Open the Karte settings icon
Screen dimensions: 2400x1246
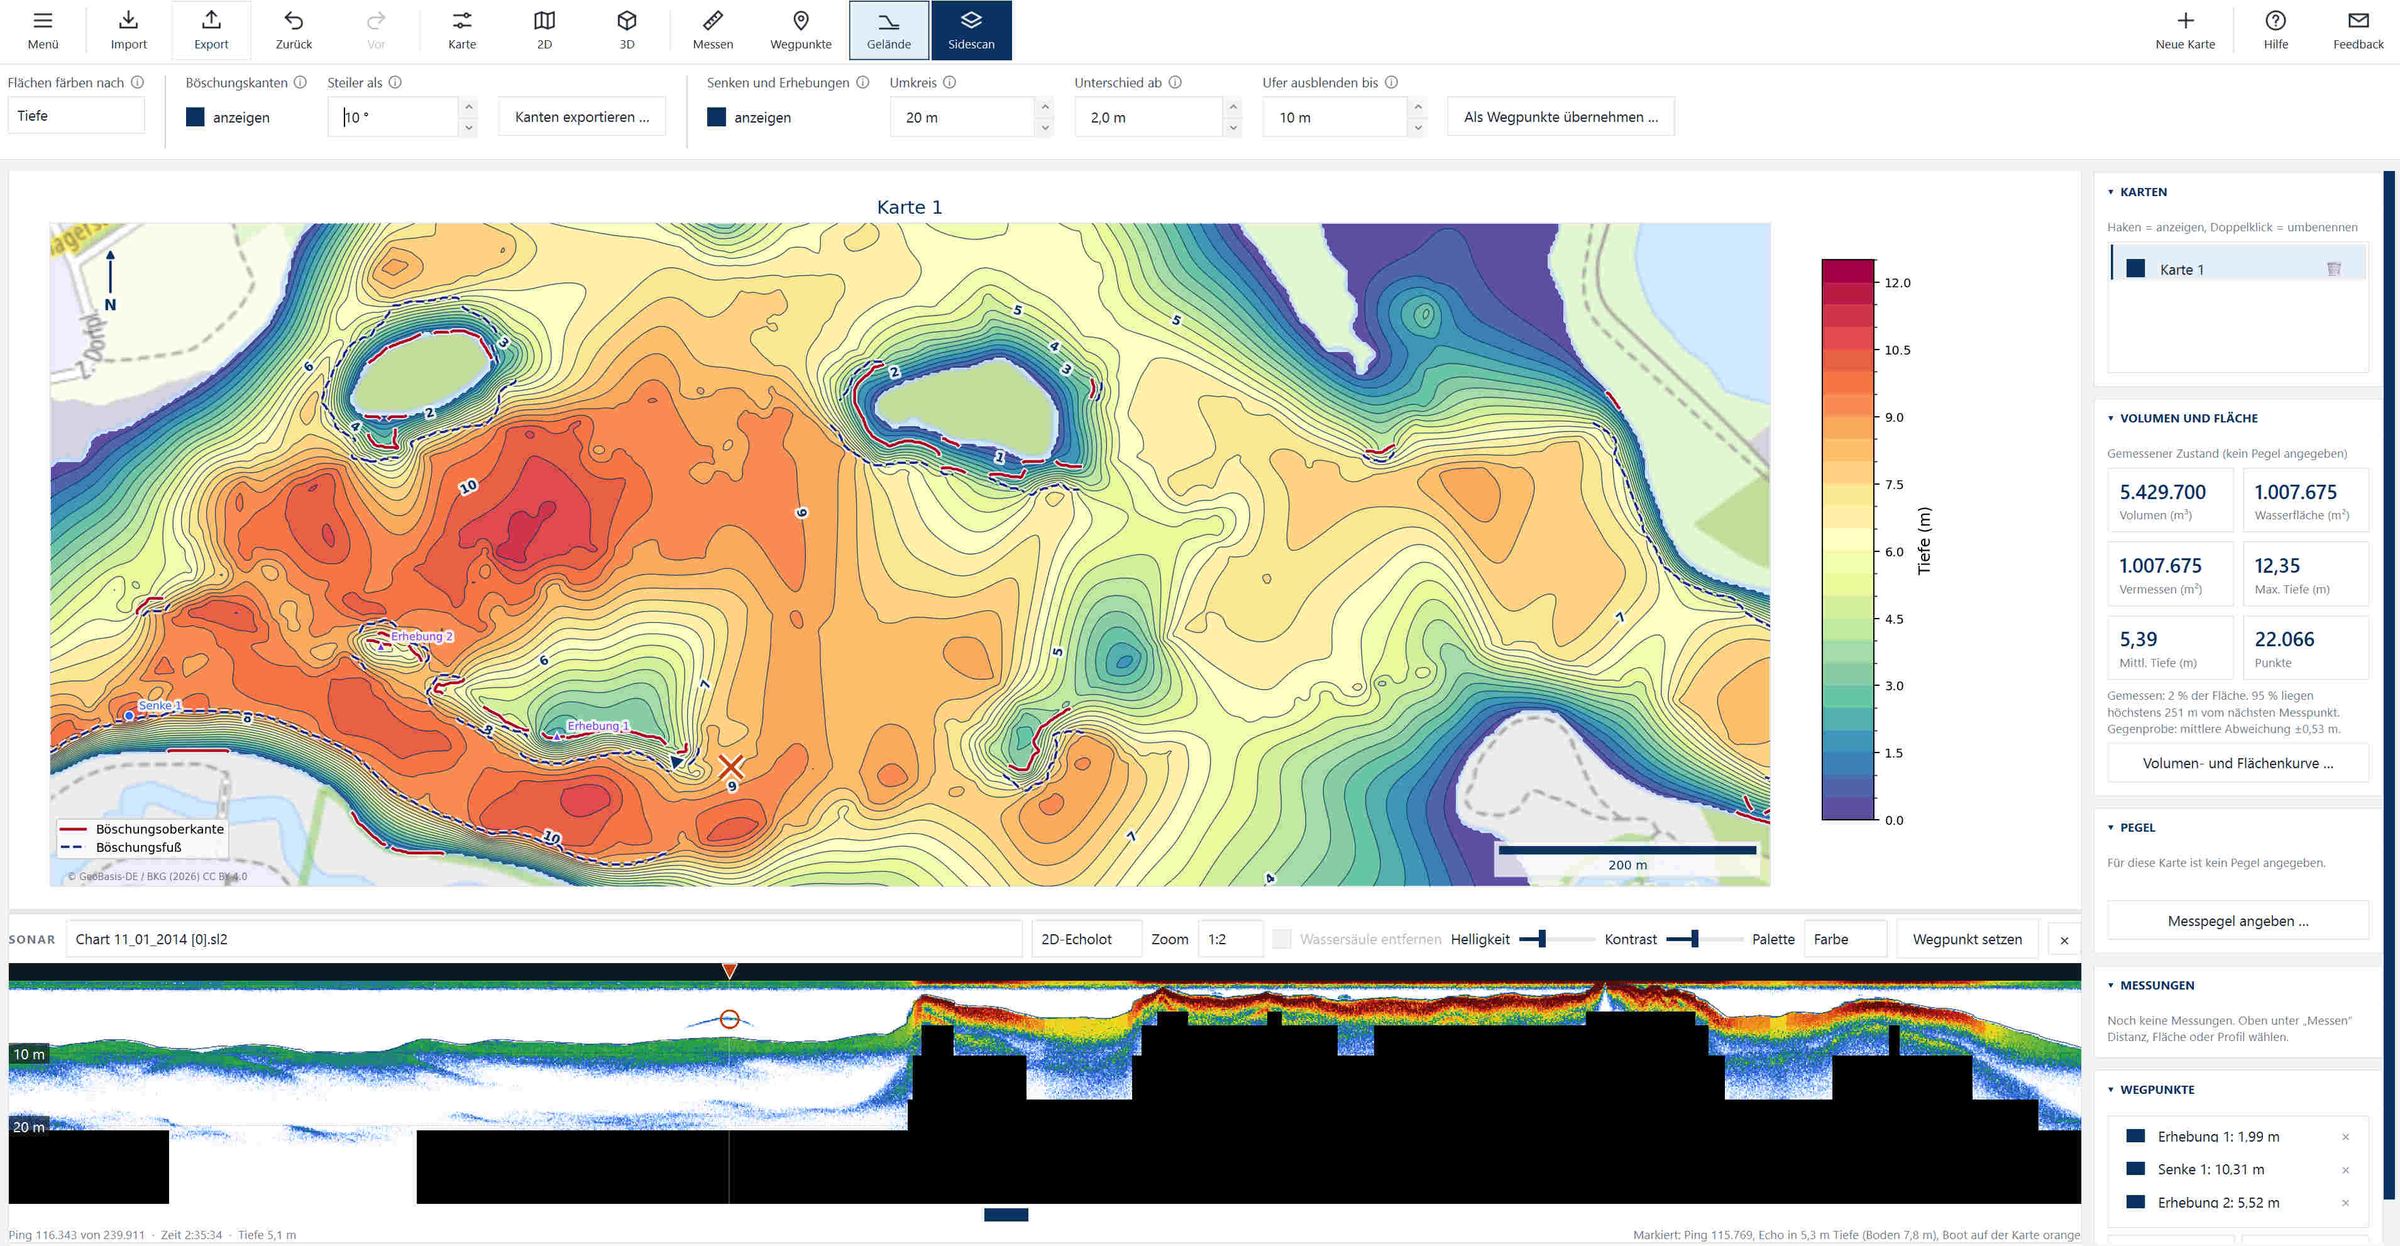[462, 21]
